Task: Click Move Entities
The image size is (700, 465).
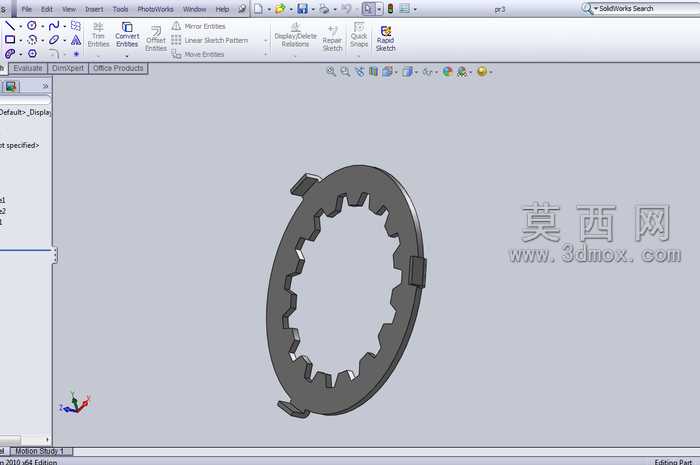Action: coord(198,54)
